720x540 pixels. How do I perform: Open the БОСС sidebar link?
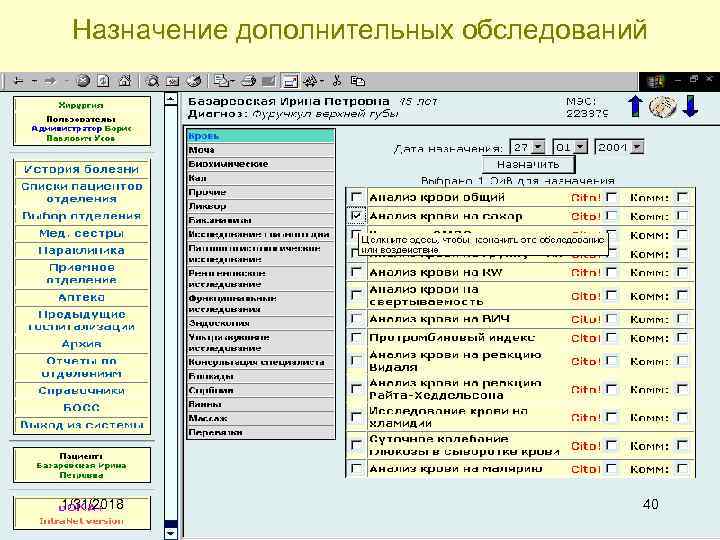[82, 408]
